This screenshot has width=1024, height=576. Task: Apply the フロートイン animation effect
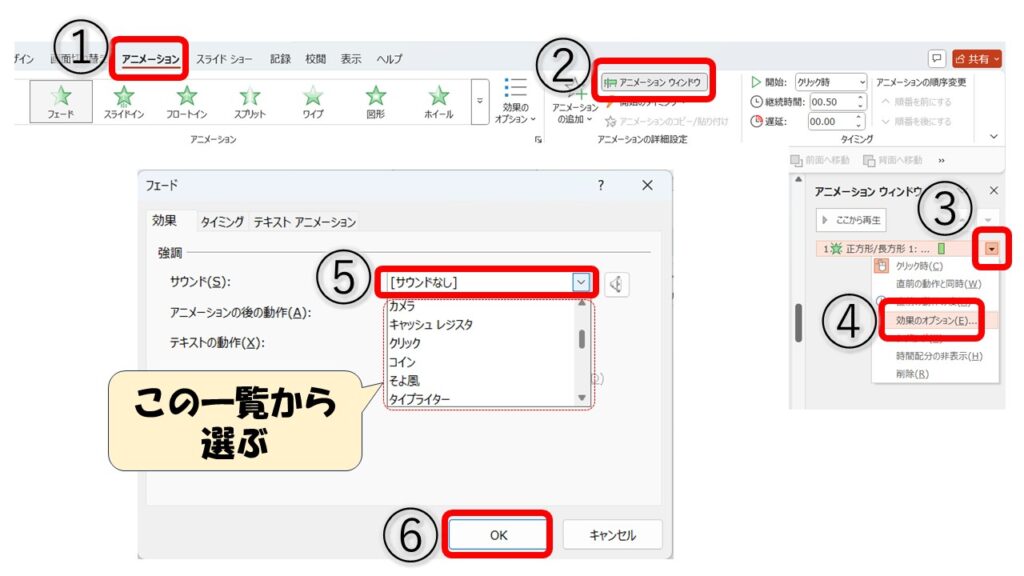[x=187, y=102]
